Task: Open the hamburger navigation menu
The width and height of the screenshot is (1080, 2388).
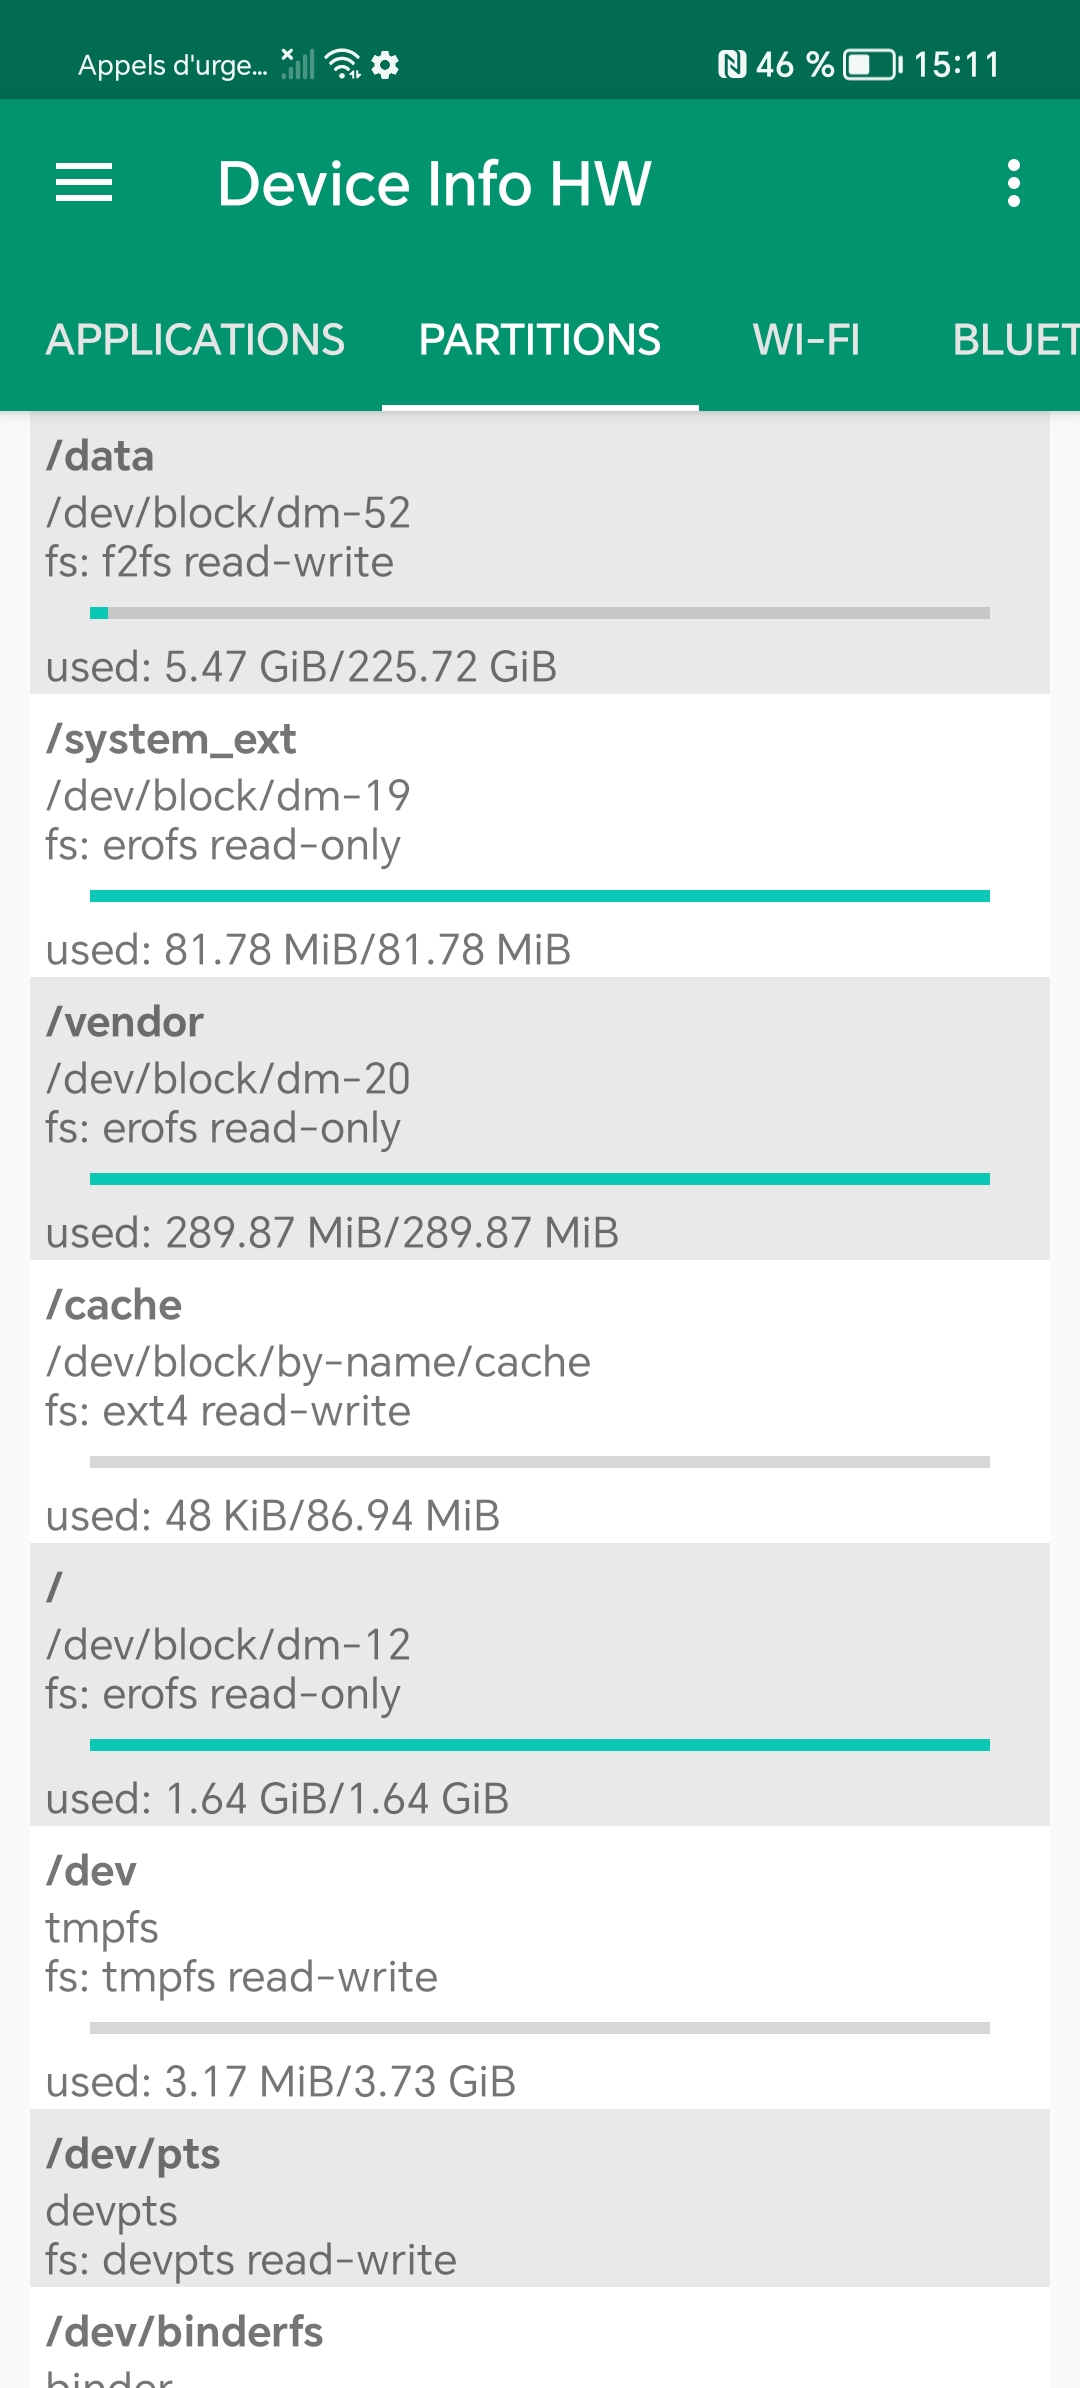Action: click(84, 183)
